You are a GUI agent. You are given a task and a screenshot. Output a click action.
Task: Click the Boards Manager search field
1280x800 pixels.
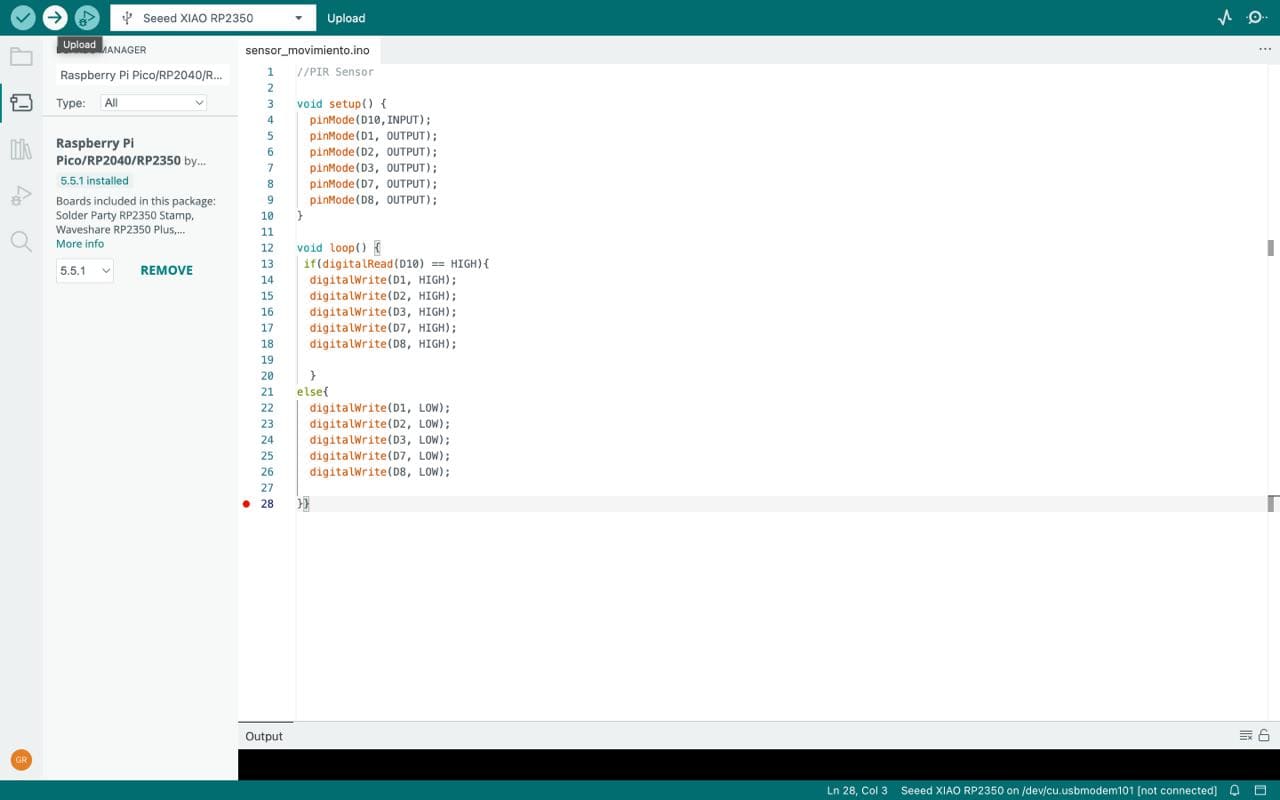(x=143, y=75)
